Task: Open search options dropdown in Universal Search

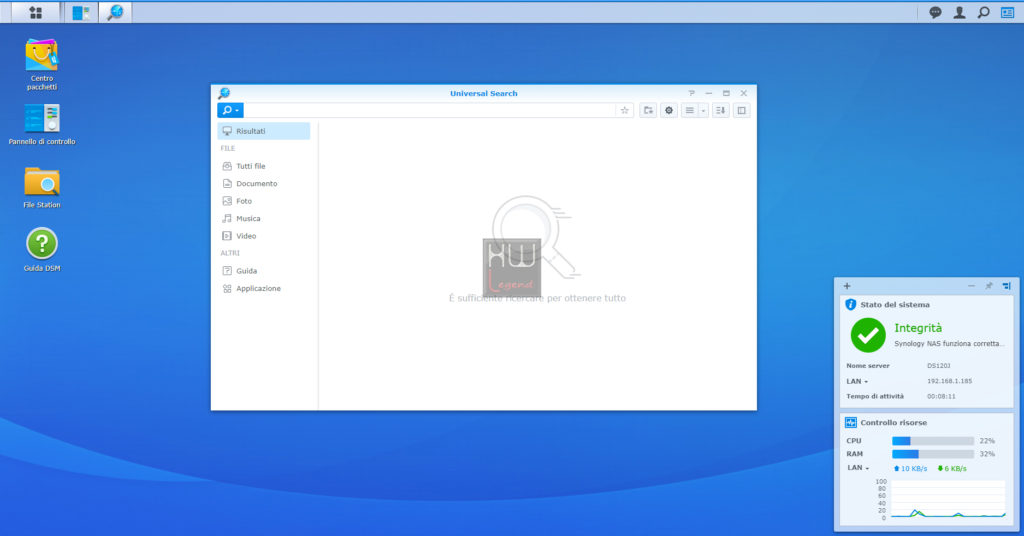Action: 231,110
